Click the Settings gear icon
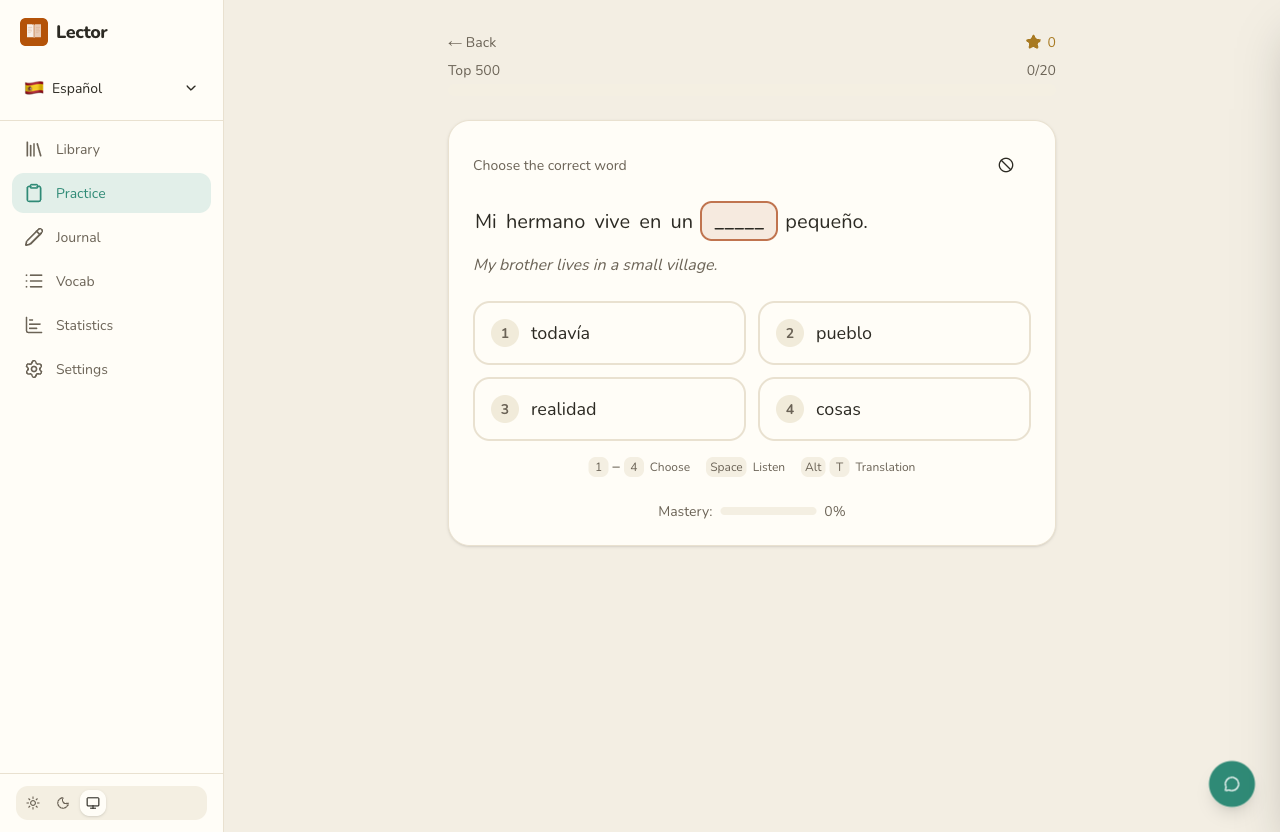This screenshot has width=1280, height=832. [x=34, y=369]
